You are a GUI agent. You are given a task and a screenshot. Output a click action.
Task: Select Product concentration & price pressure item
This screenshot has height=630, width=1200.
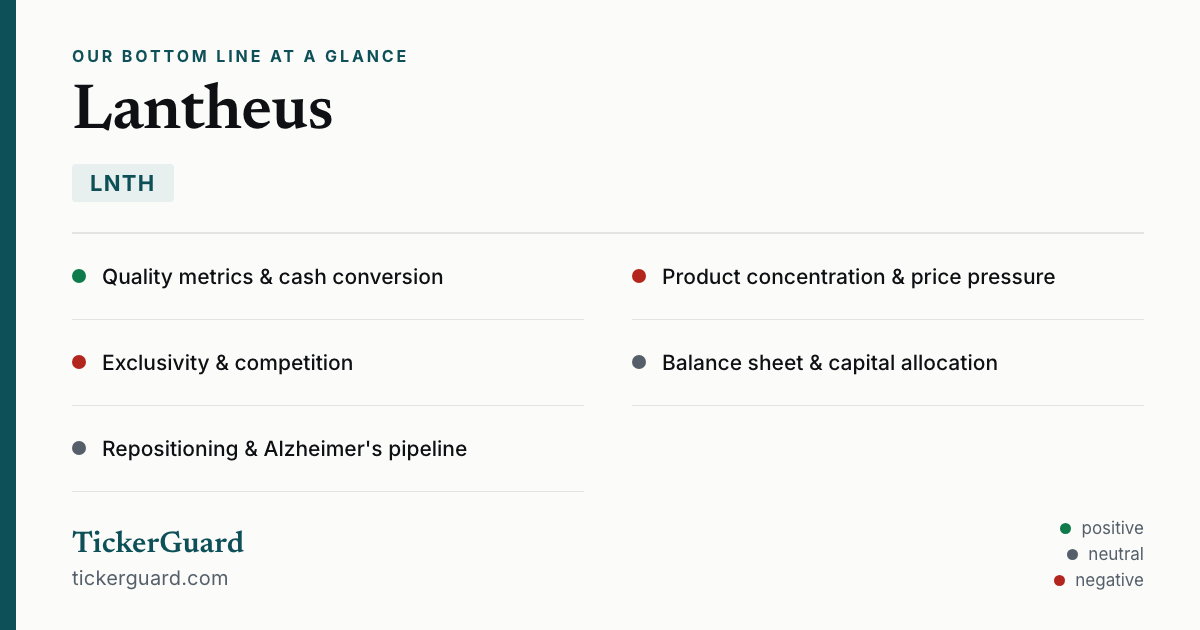pos(888,277)
